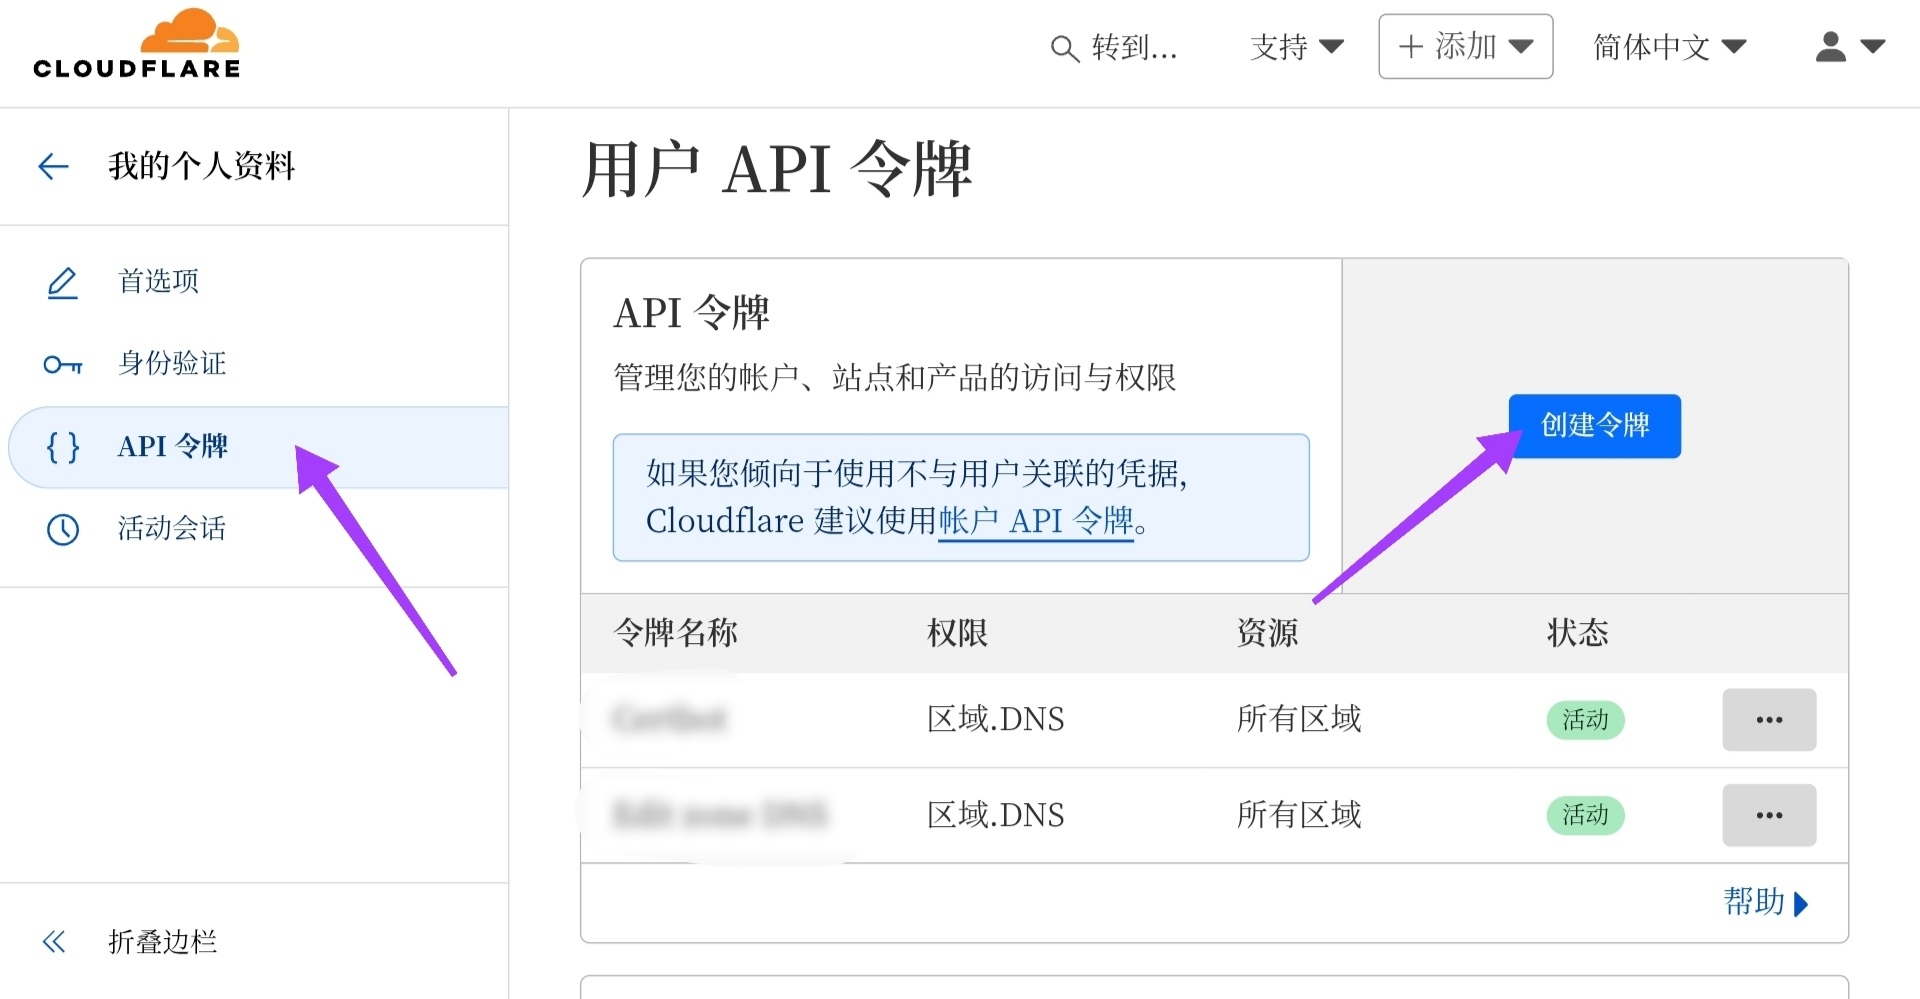Expand the 帮助 help section
The height and width of the screenshot is (999, 1920).
1765,902
